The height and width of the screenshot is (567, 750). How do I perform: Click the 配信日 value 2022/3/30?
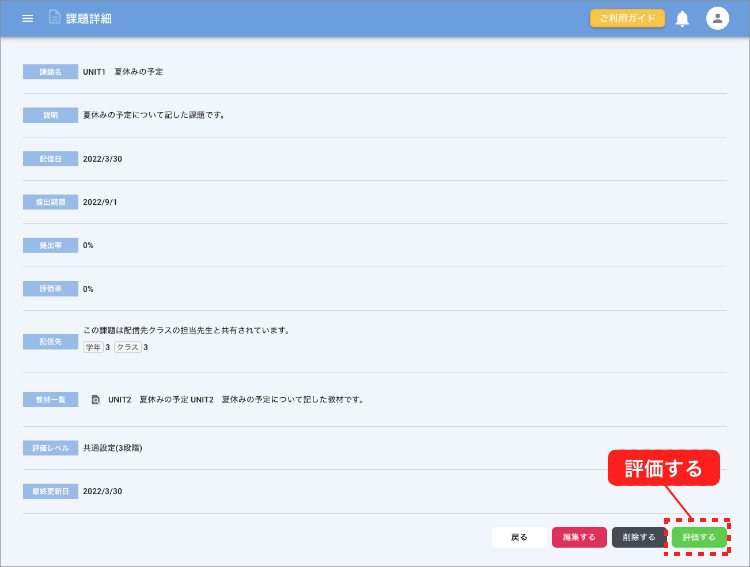click(x=102, y=159)
